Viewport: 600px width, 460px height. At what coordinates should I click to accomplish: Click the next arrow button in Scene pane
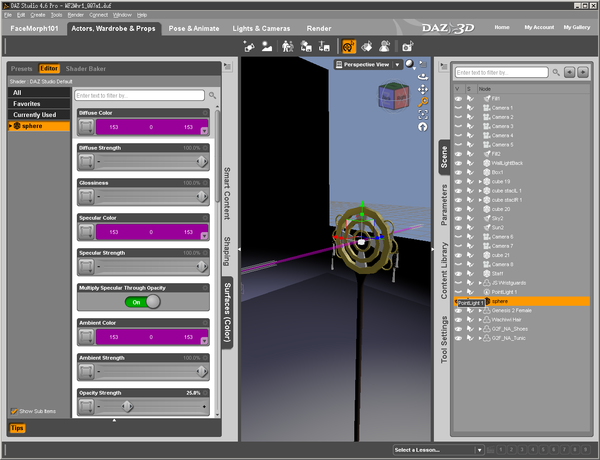583,72
